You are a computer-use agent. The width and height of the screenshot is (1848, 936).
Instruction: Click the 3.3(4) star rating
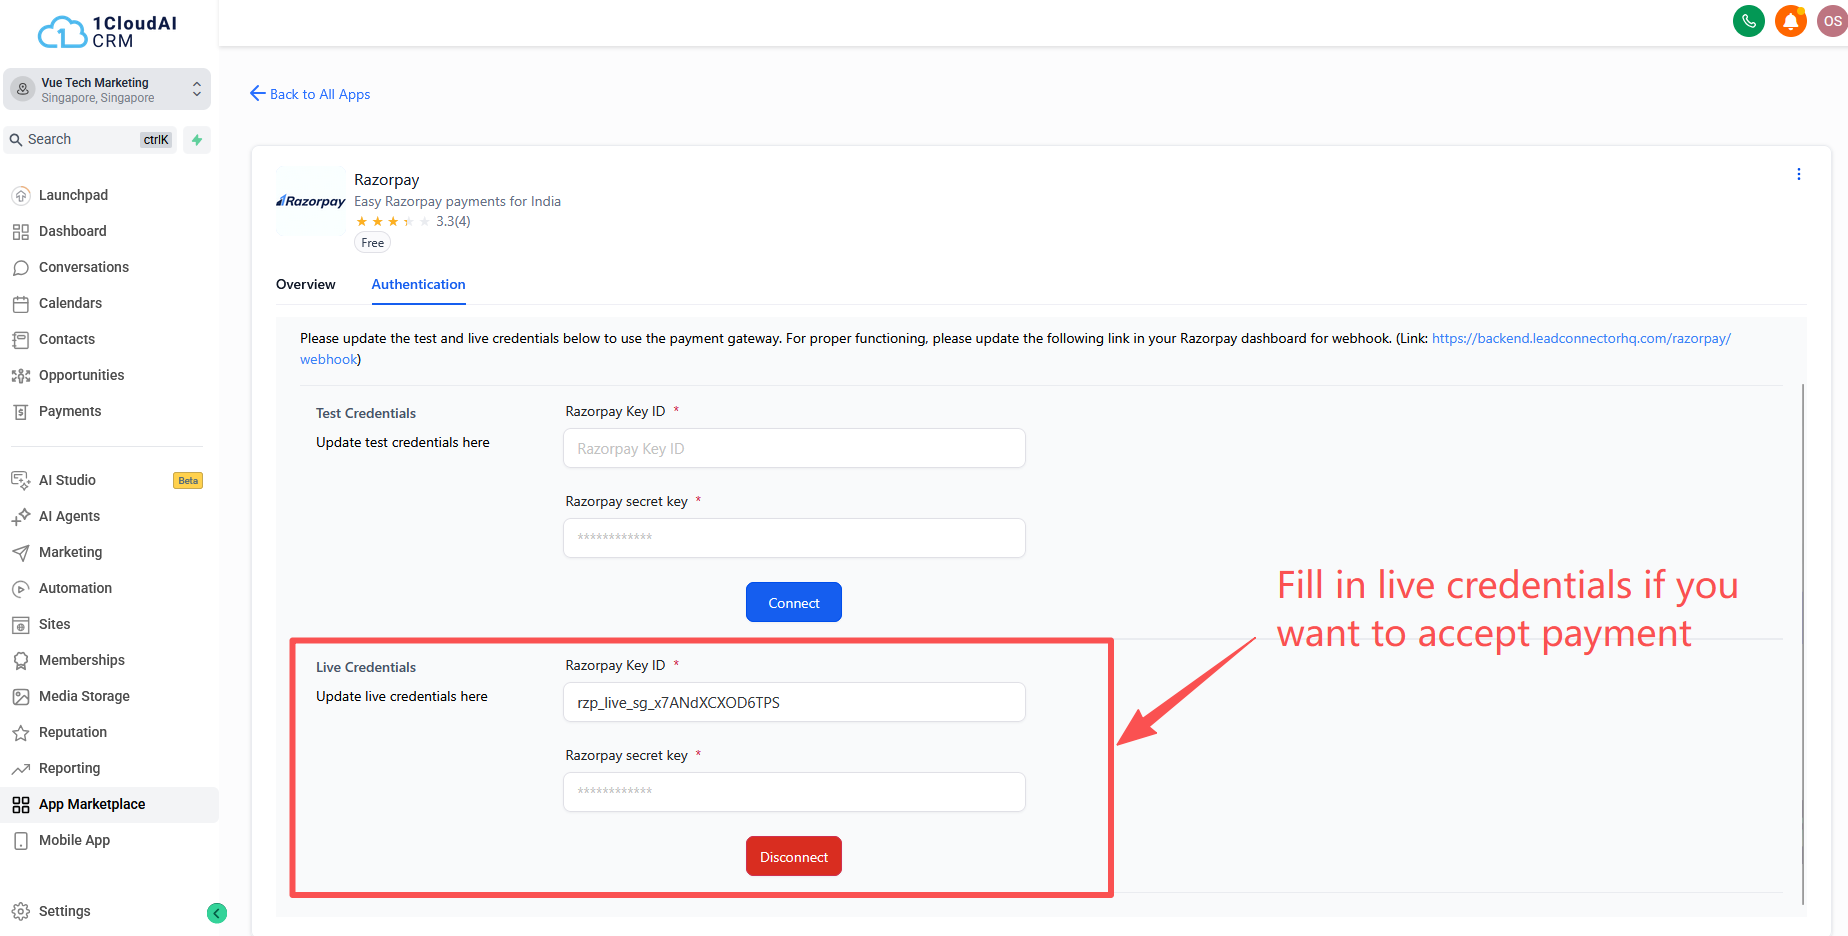(413, 221)
